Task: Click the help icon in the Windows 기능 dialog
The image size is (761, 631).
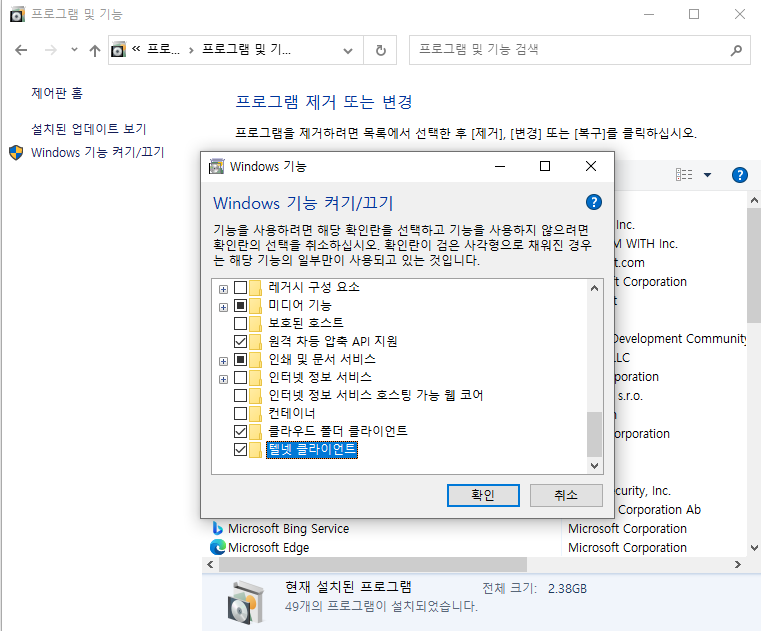Action: pyautogui.click(x=594, y=202)
